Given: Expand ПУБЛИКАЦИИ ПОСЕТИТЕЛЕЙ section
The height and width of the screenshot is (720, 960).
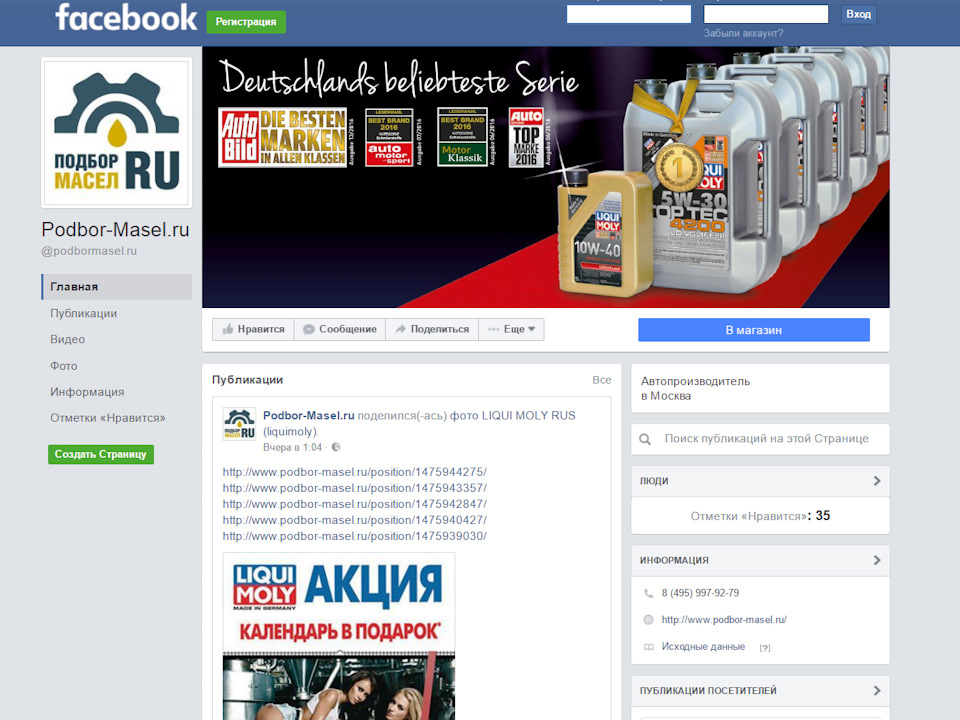Looking at the screenshot, I should 878,690.
